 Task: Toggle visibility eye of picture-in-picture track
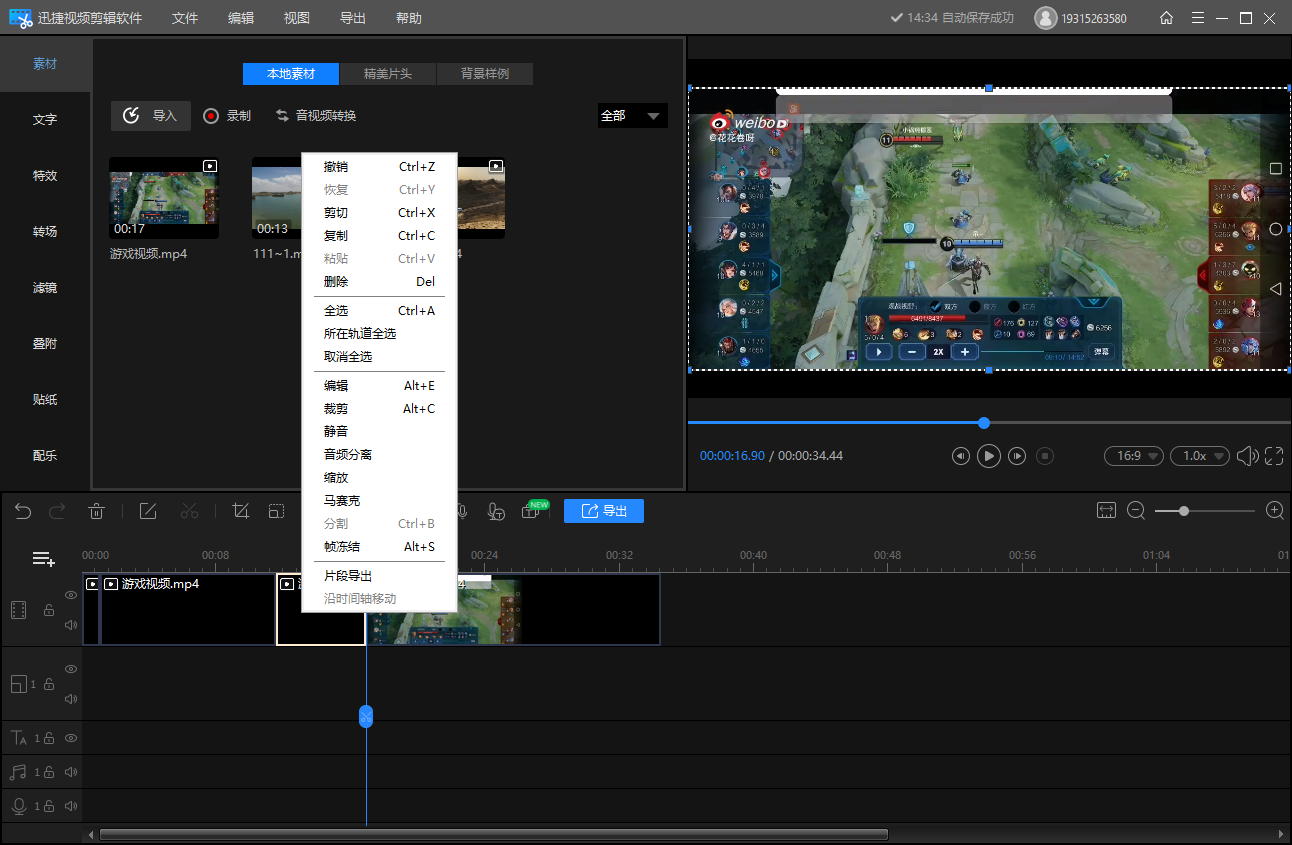[x=71, y=669]
